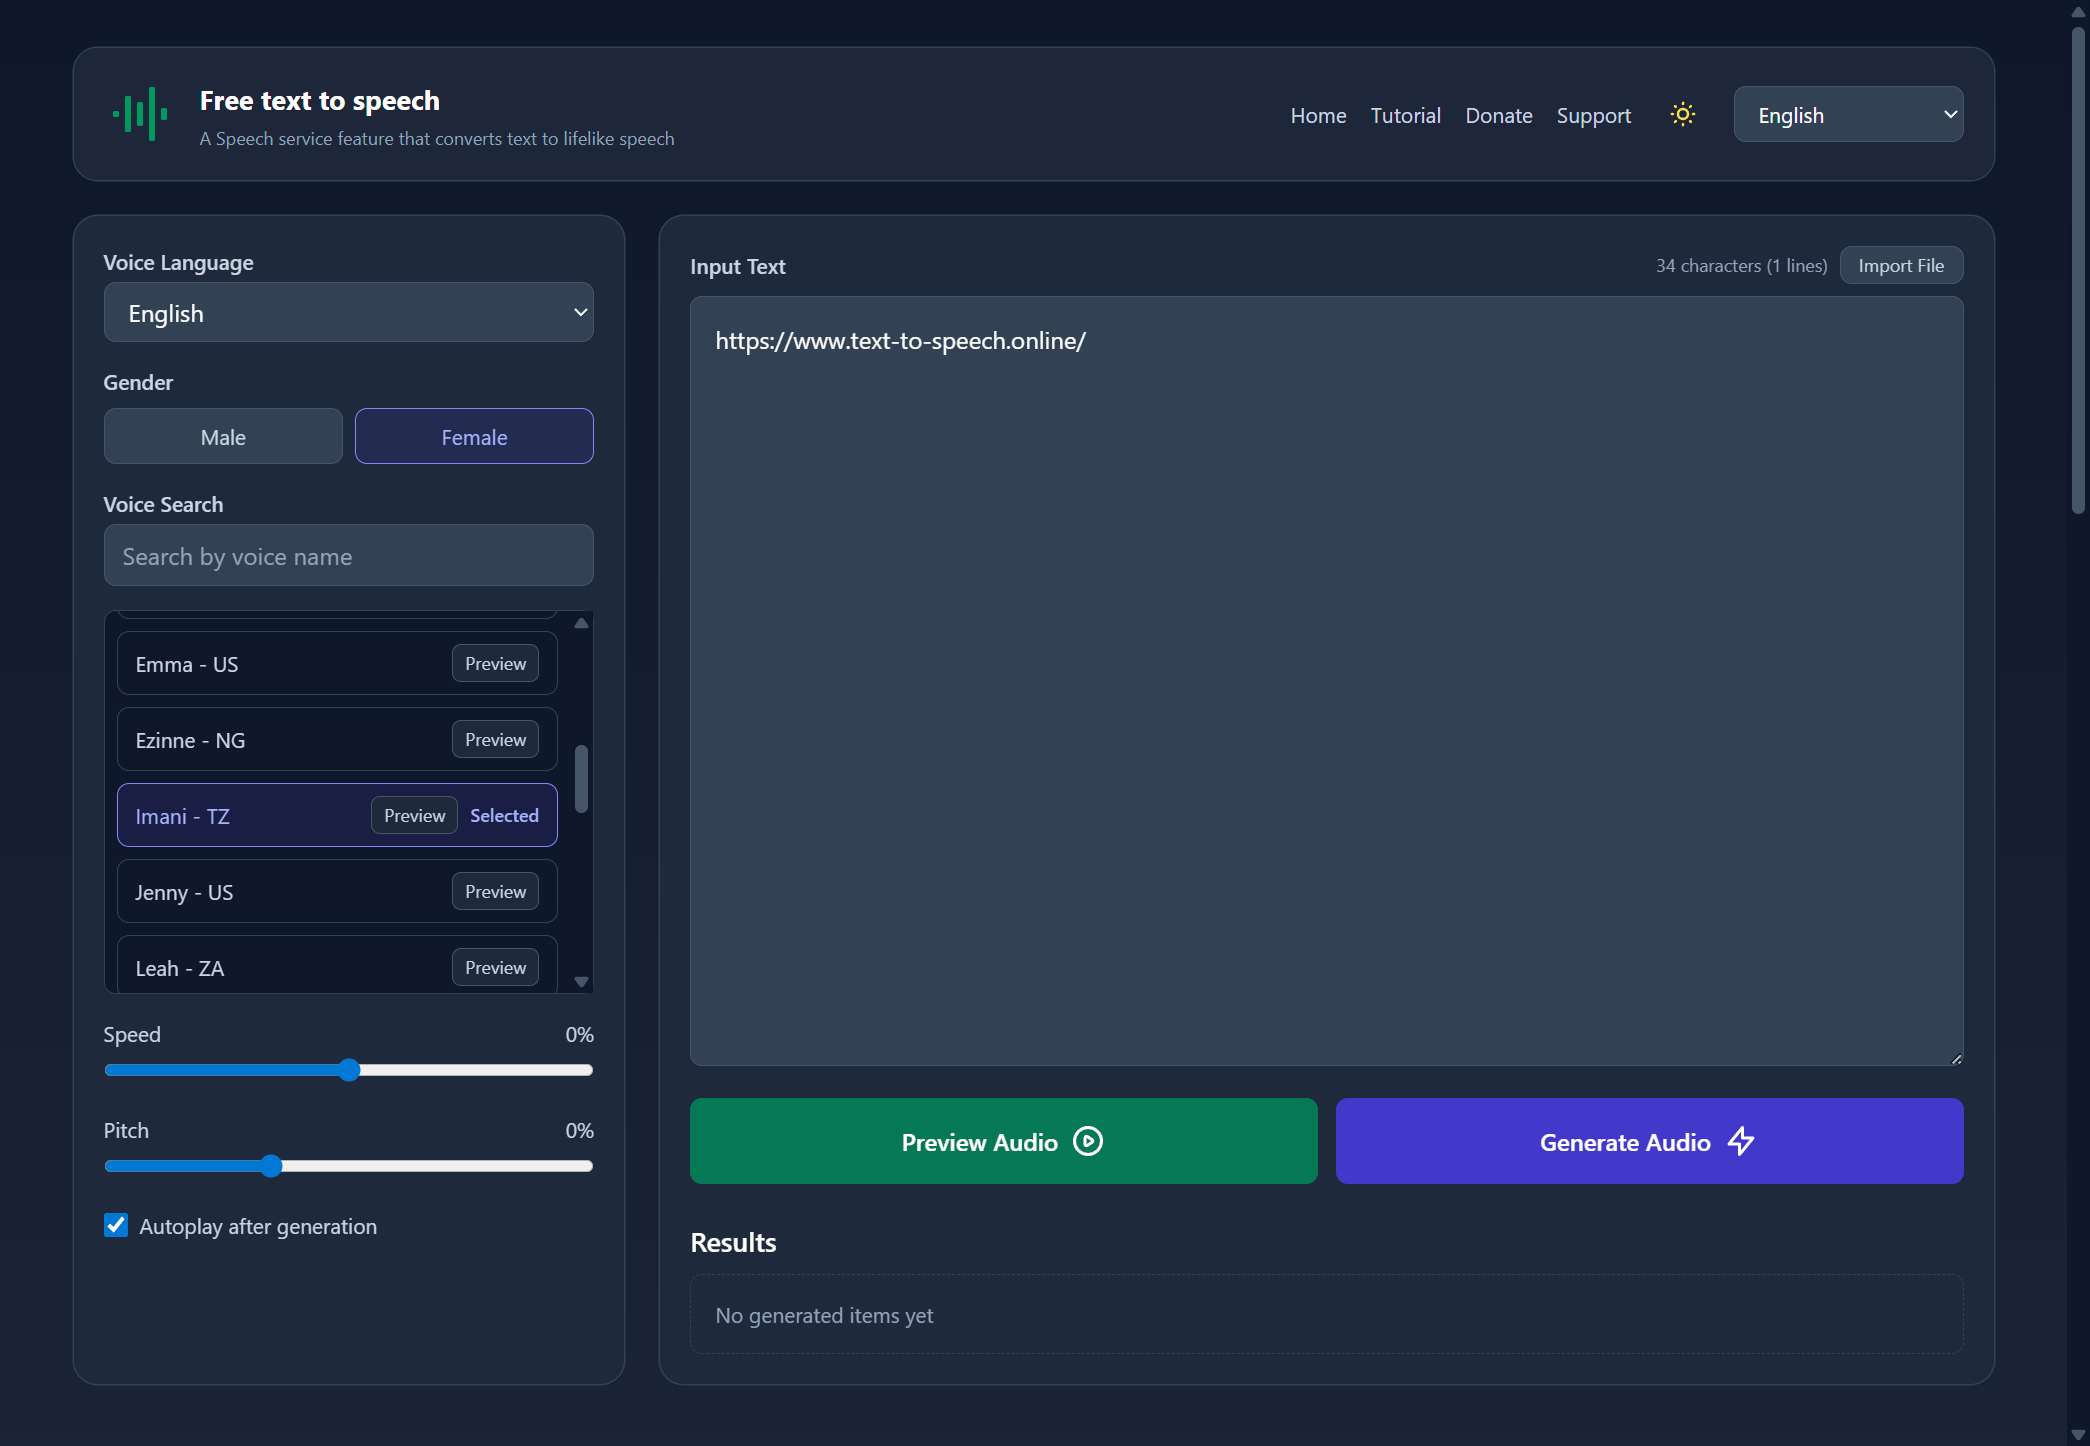
Task: Click the lightning bolt icon on Generate Audio
Action: (1741, 1141)
